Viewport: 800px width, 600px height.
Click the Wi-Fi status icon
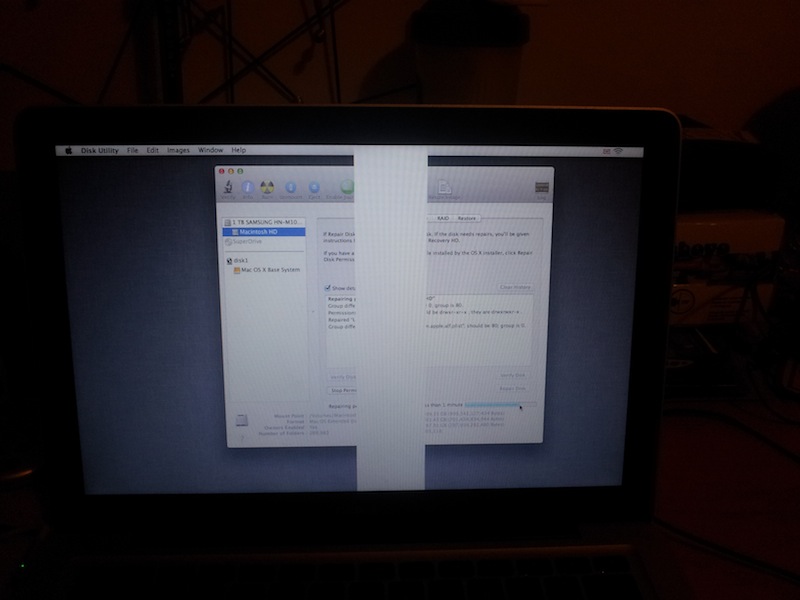(618, 152)
